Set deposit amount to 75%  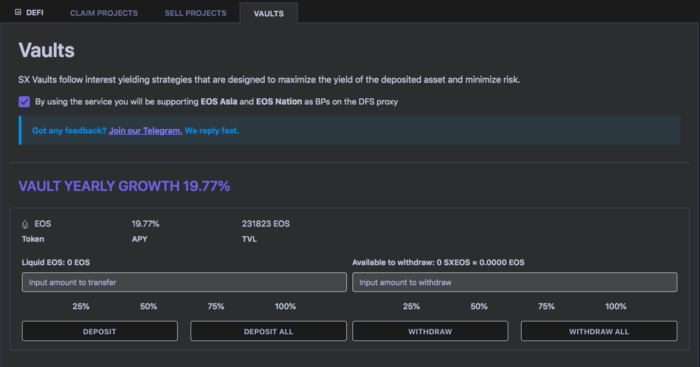point(216,306)
